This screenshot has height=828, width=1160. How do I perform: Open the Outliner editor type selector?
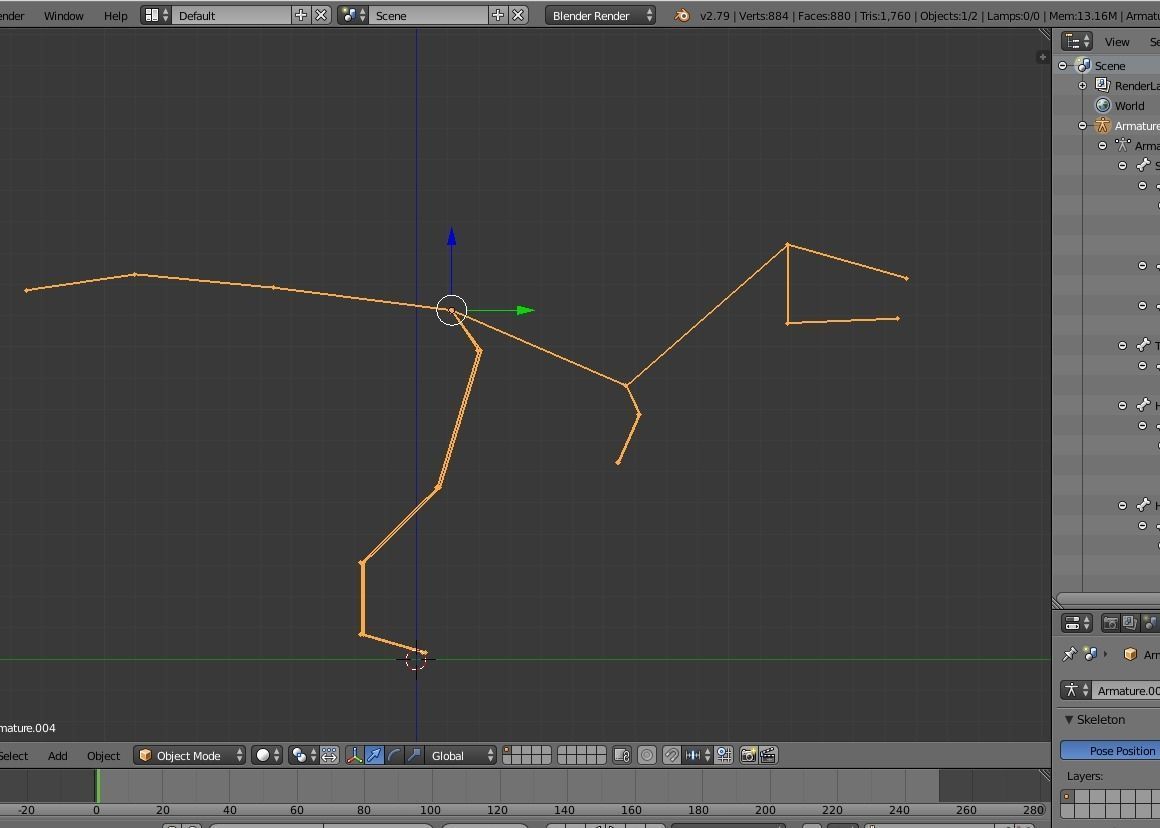(x=1076, y=41)
